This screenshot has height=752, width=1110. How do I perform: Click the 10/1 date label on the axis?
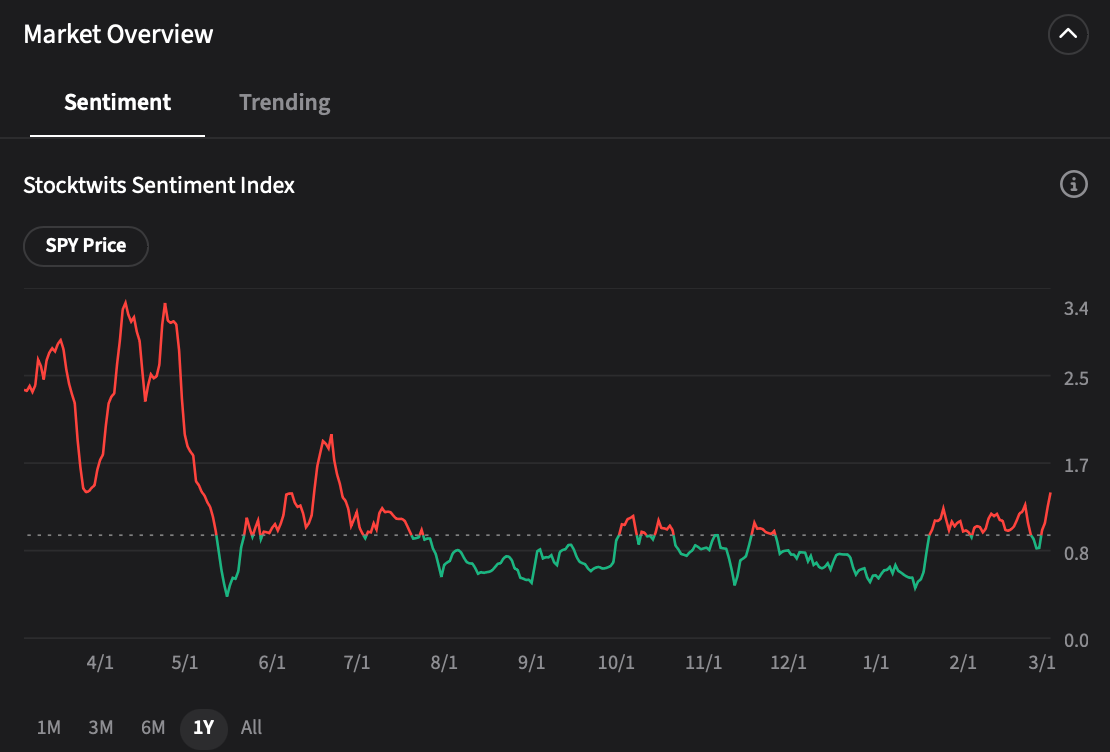coord(616,662)
